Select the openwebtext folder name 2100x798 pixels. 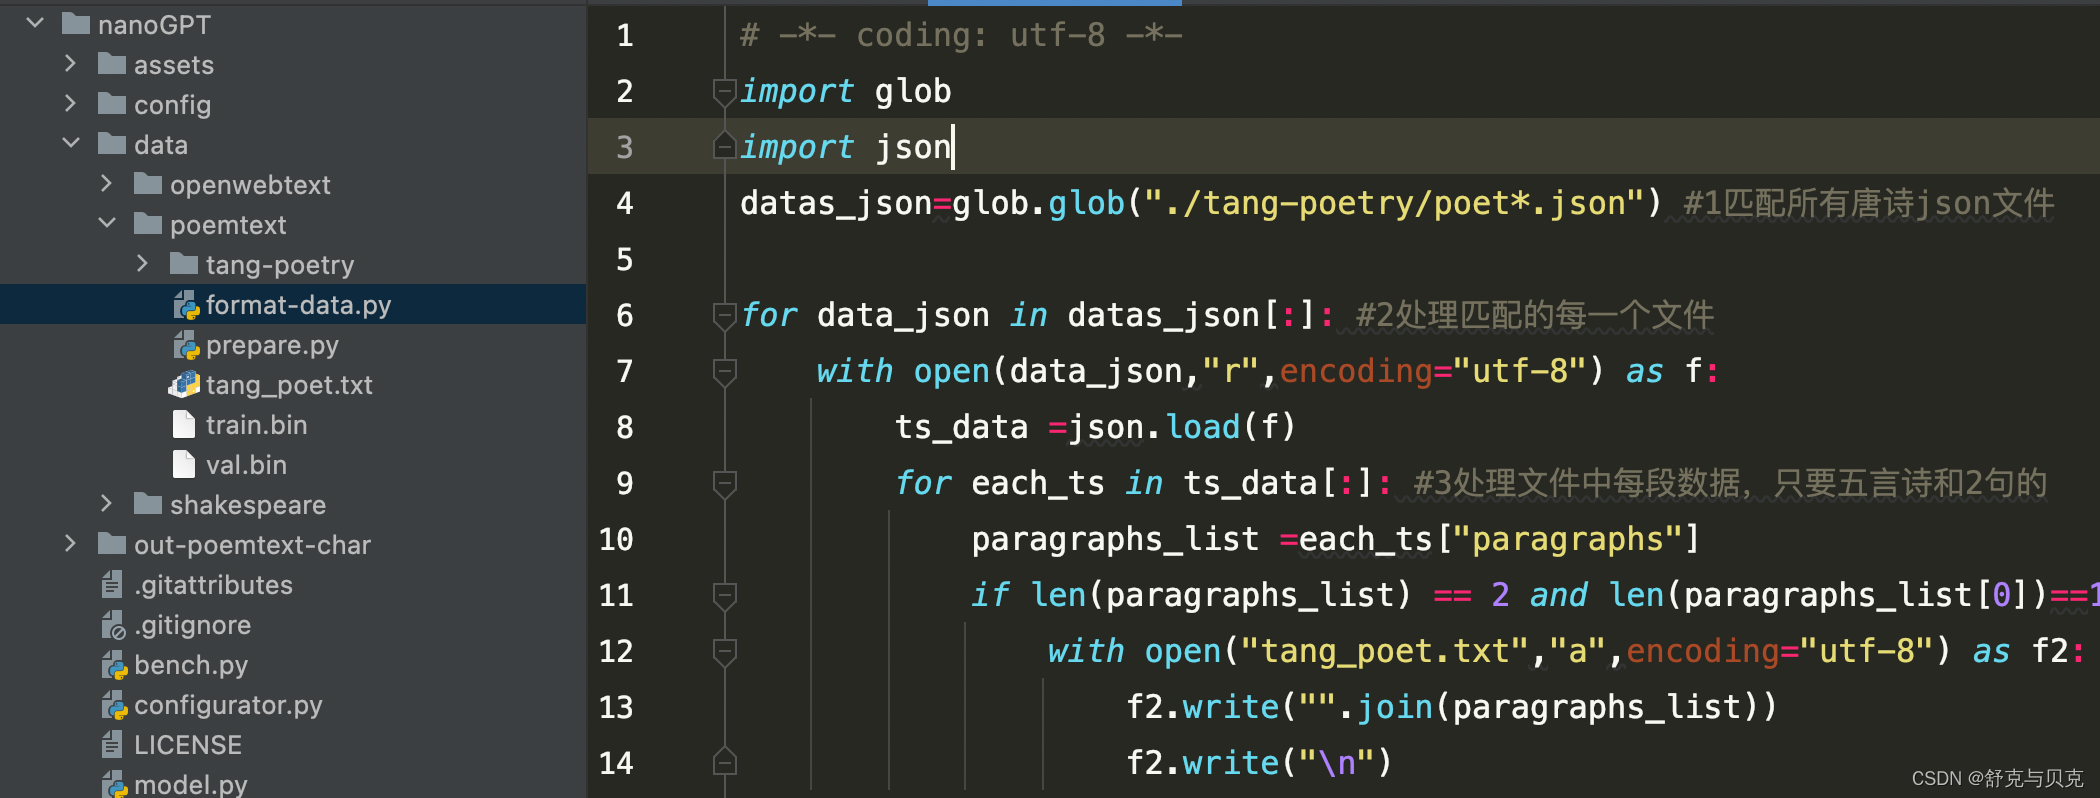tap(250, 185)
